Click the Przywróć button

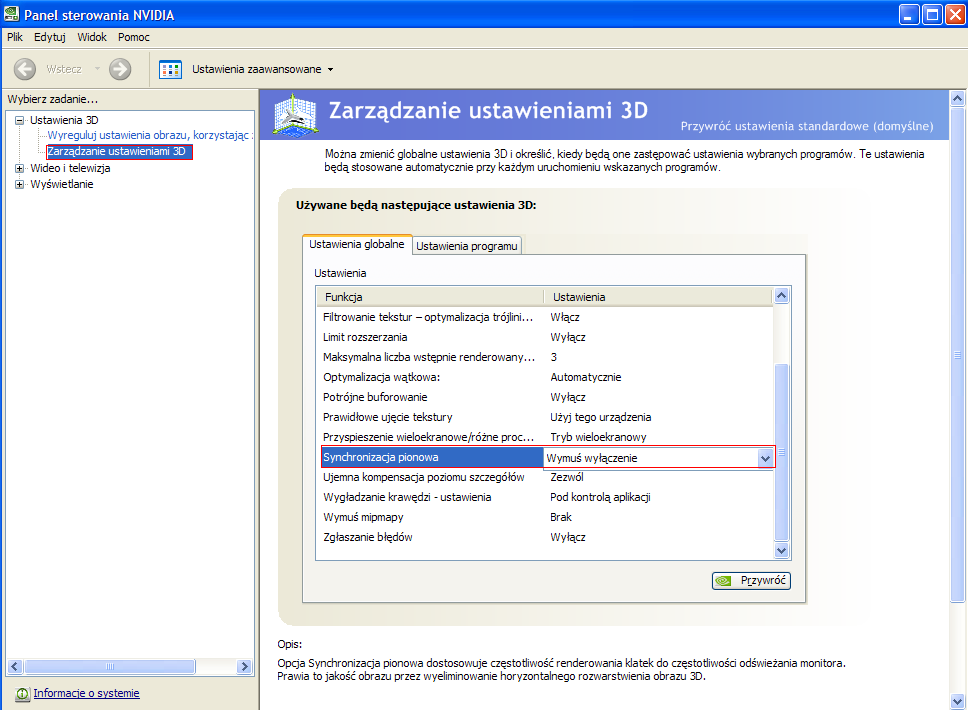pos(751,580)
